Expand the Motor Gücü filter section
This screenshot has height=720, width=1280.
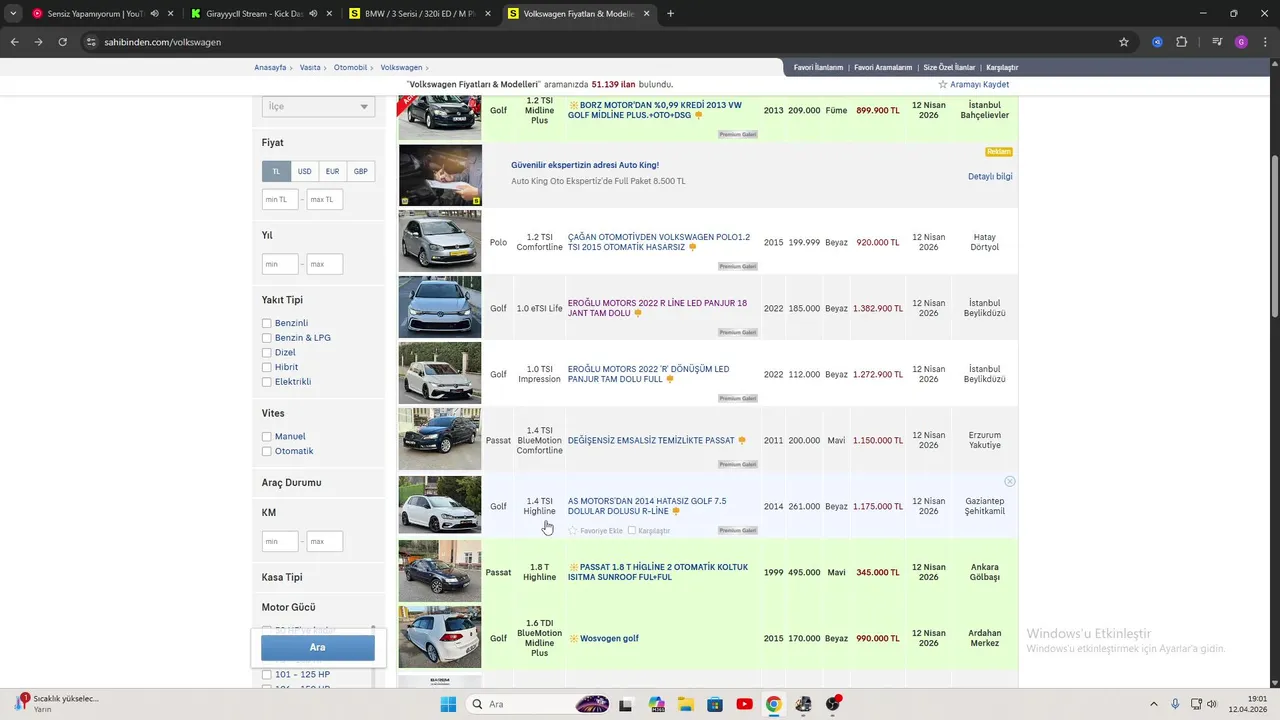[289, 607]
